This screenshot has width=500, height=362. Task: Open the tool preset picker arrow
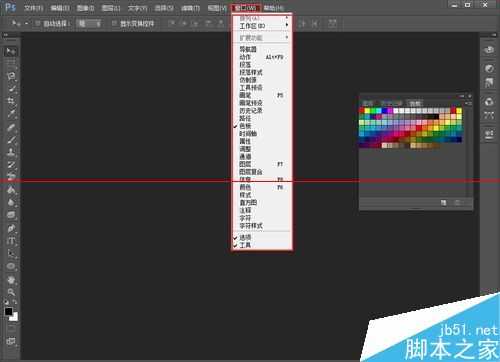[x=26, y=23]
